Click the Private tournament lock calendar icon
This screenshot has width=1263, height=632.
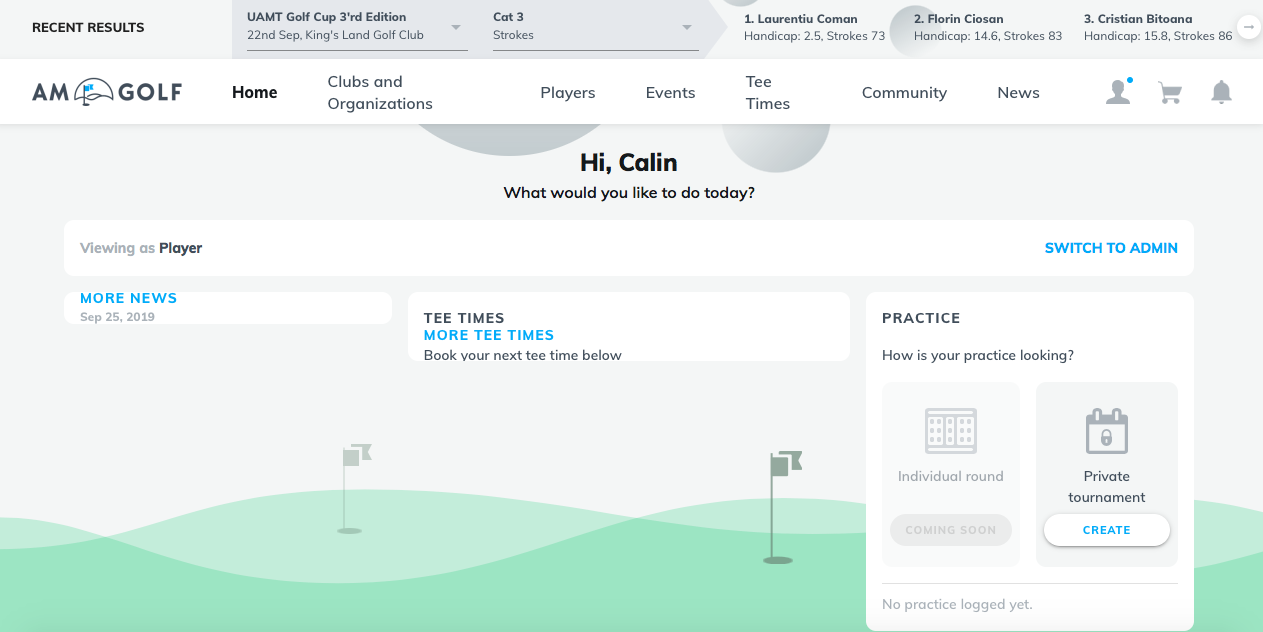pos(1107,431)
